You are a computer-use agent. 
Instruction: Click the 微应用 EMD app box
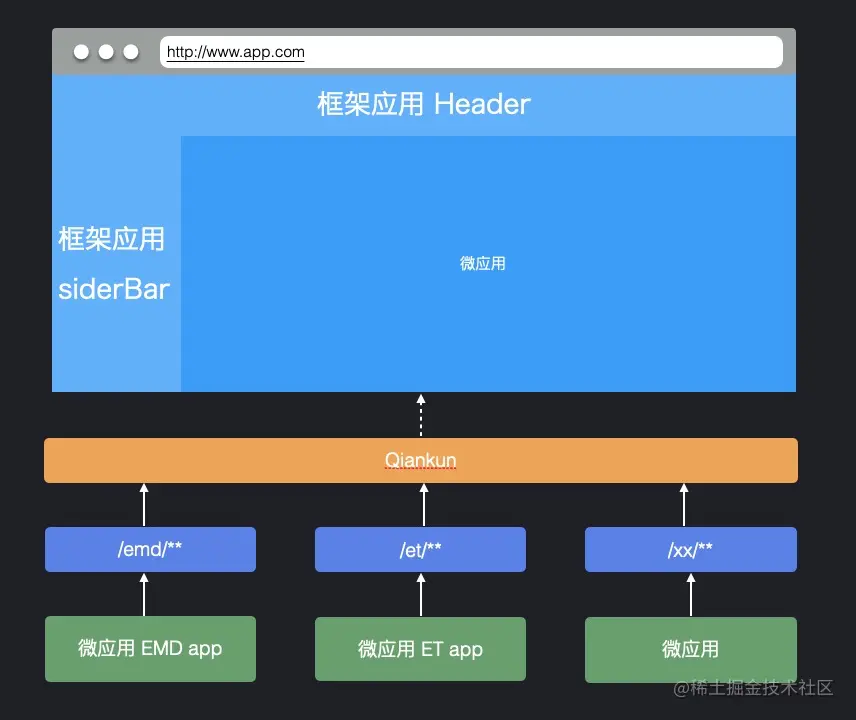click(150, 648)
